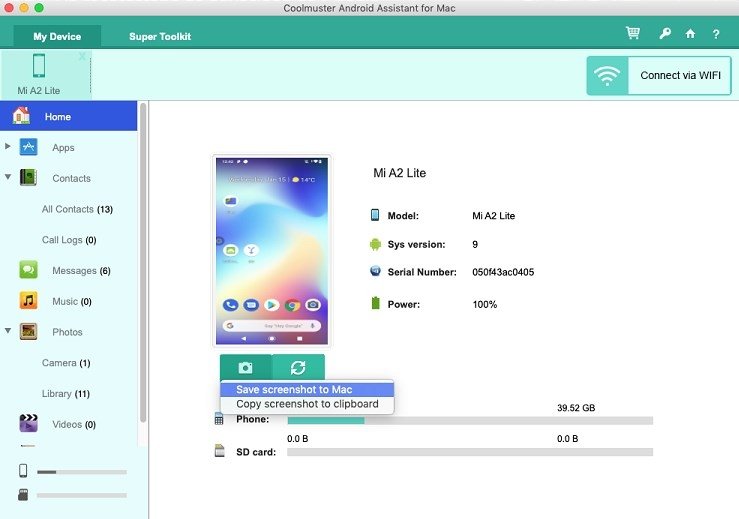739x519 pixels.
Task: Choose Save screenshot to Mac
Action: pos(307,389)
